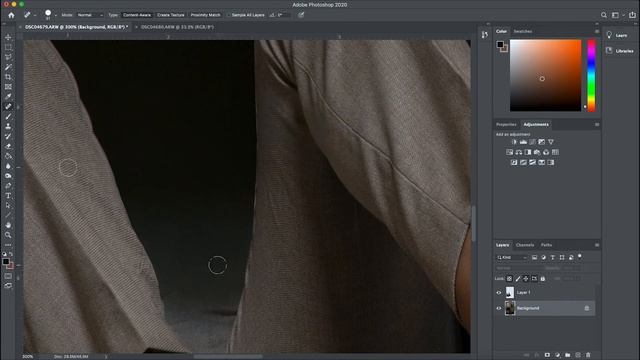This screenshot has height=360, width=640.
Task: Toggle lock transparent pixels
Action: (509, 279)
